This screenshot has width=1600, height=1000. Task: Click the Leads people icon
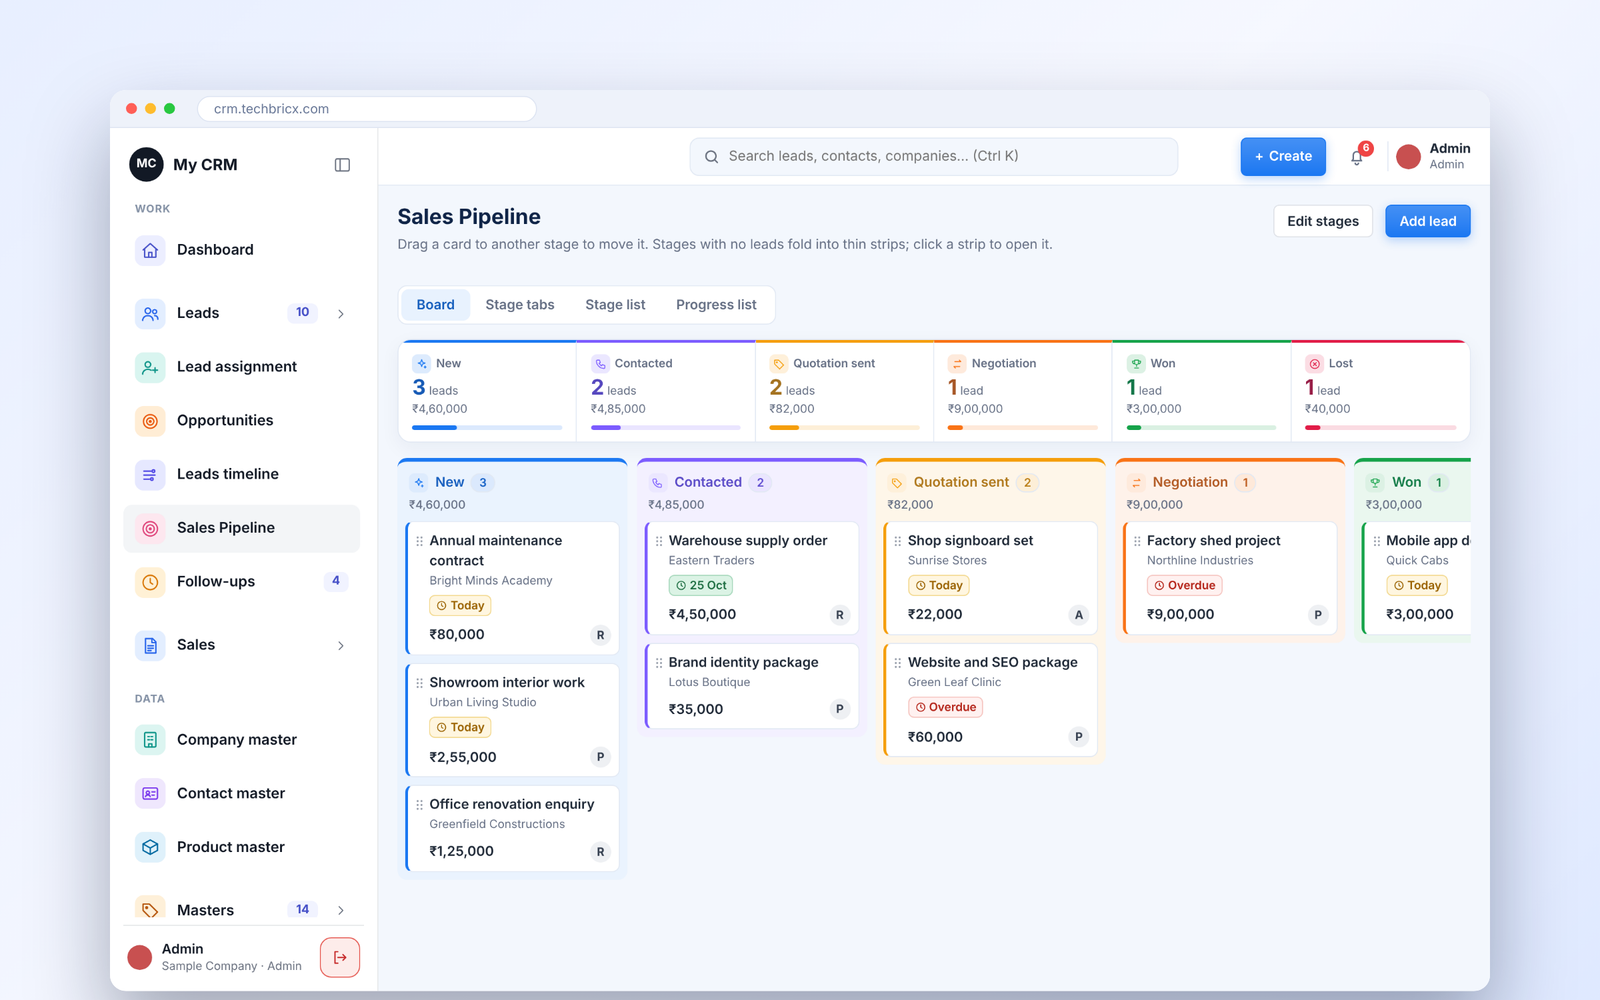tap(150, 313)
